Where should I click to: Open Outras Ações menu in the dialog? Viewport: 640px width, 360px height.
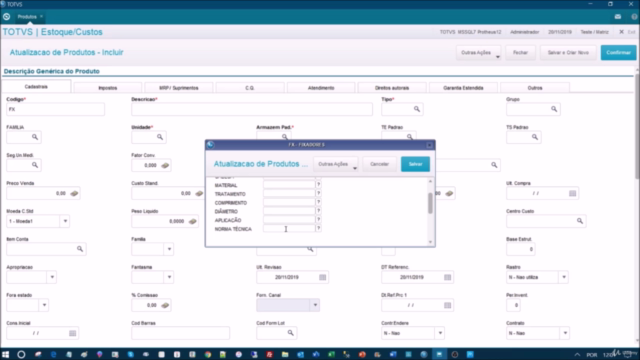tap(336, 164)
